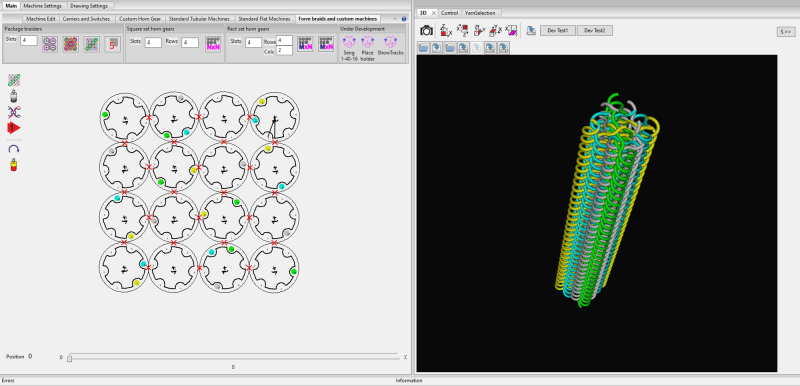Switch to the Machine Settings tab

click(x=43, y=6)
